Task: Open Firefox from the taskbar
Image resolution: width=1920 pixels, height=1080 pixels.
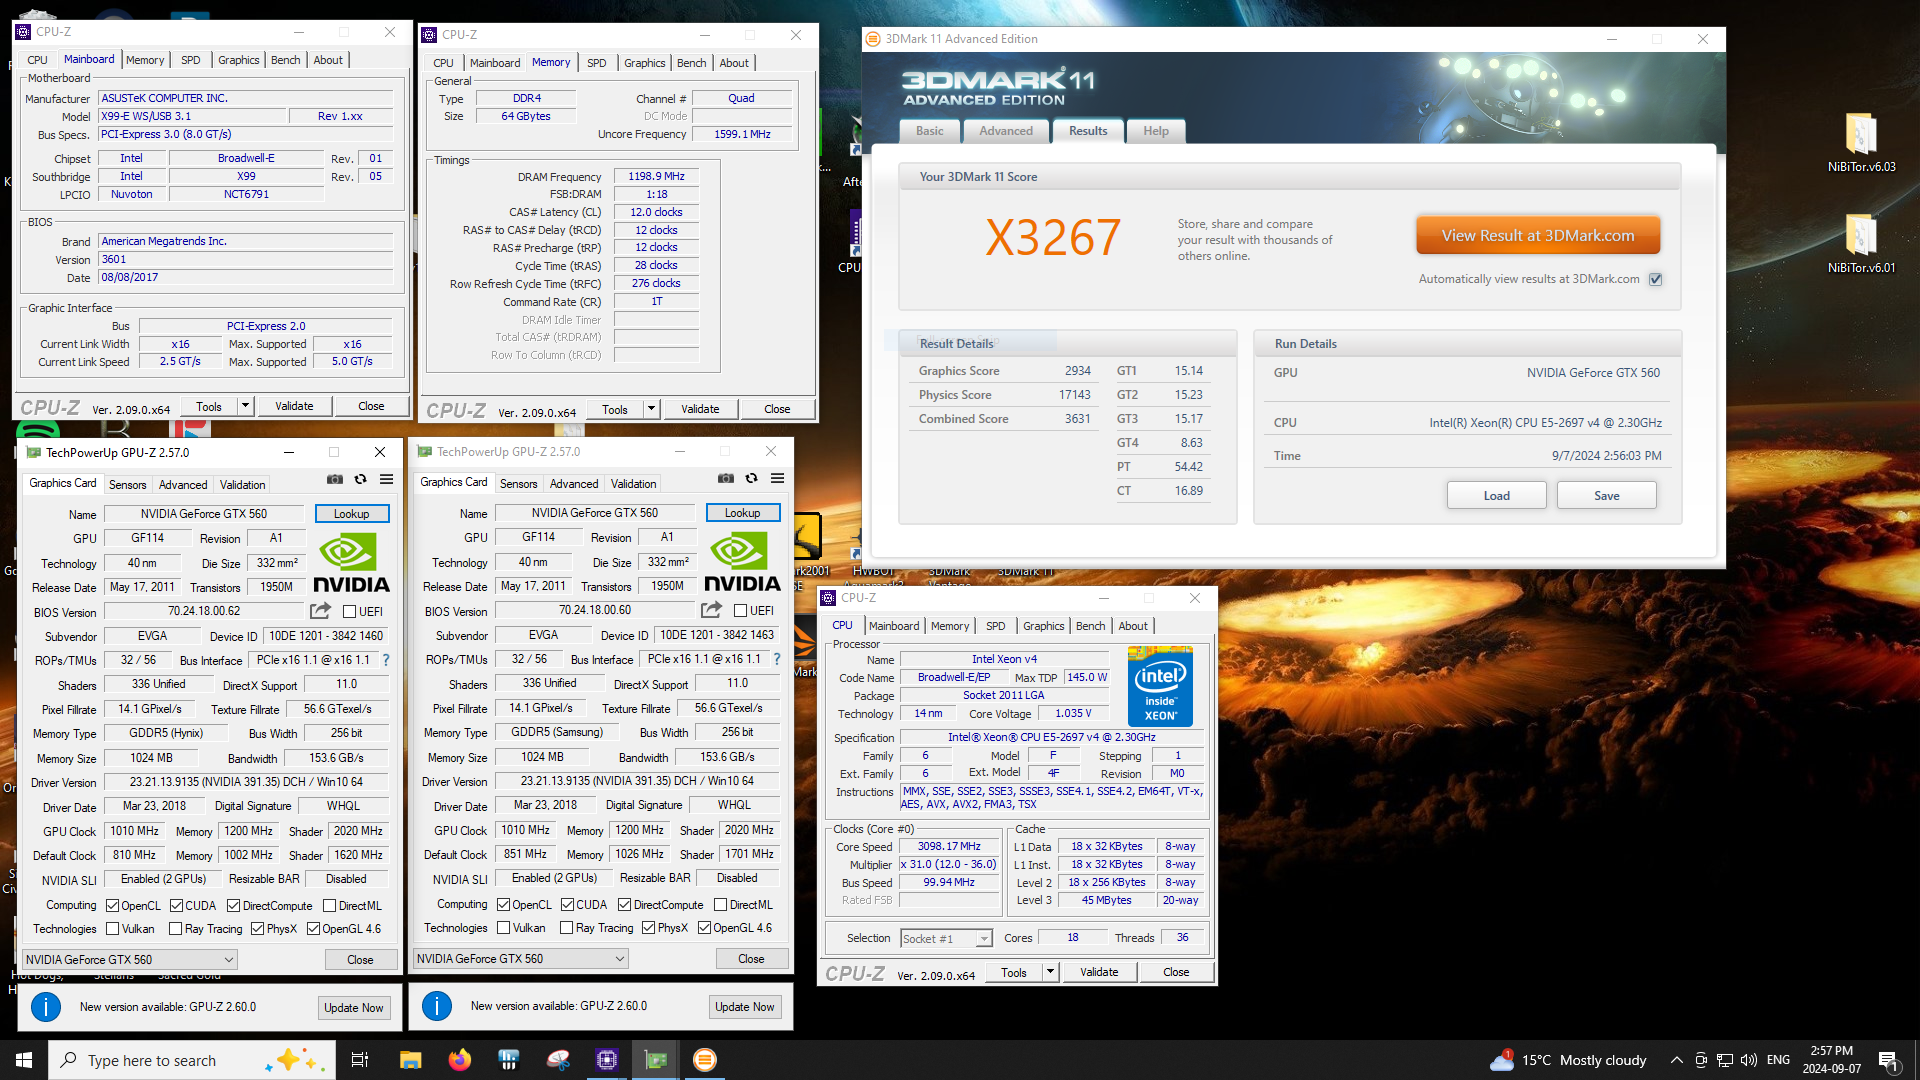Action: (x=459, y=1060)
